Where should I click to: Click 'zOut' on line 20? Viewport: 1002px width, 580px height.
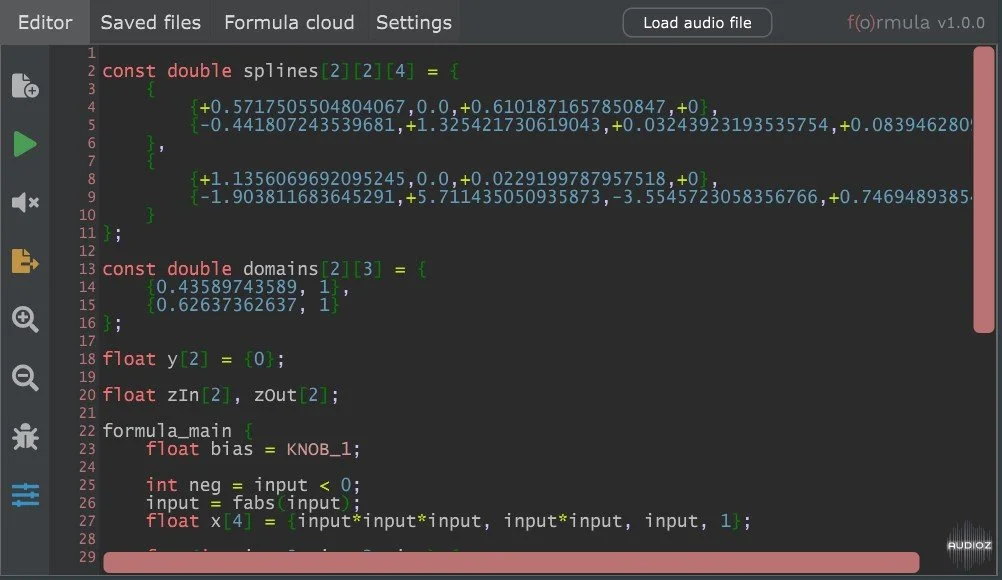pos(275,395)
